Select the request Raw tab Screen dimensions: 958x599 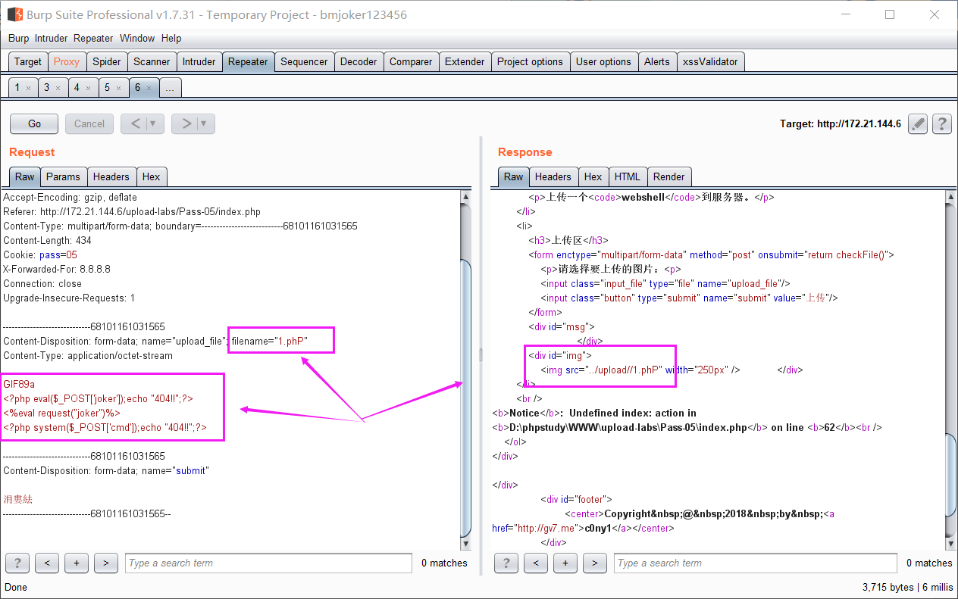24,177
